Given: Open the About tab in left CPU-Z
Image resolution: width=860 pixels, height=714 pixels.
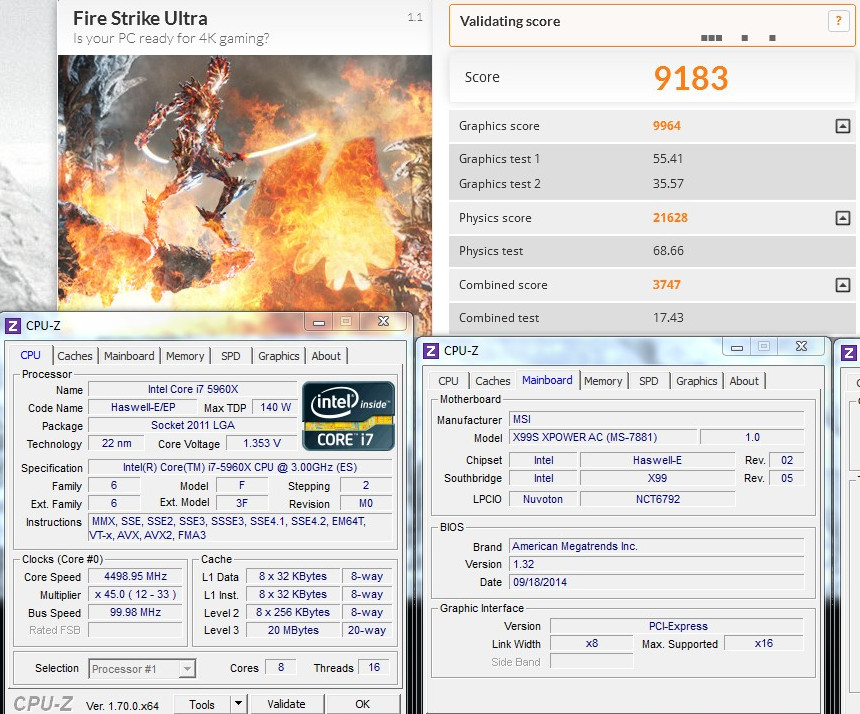Looking at the screenshot, I should (326, 356).
